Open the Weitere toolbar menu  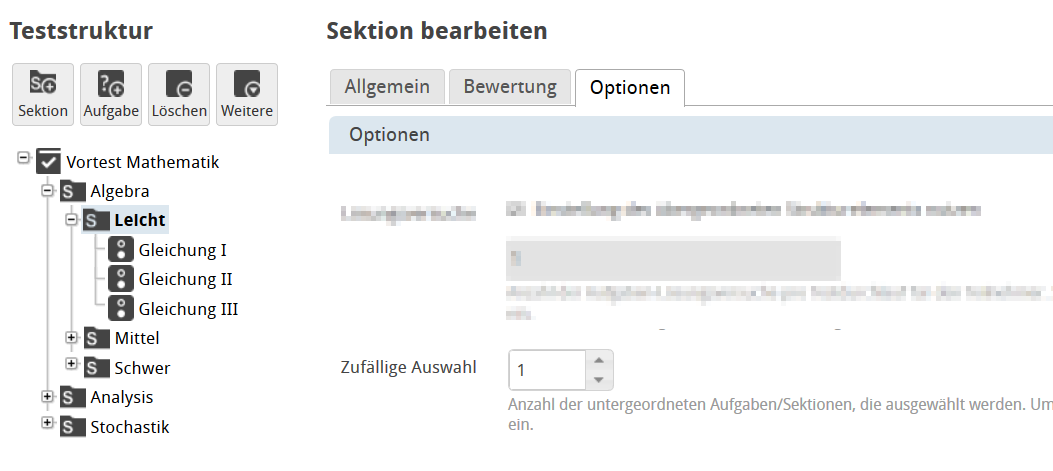click(x=246, y=85)
